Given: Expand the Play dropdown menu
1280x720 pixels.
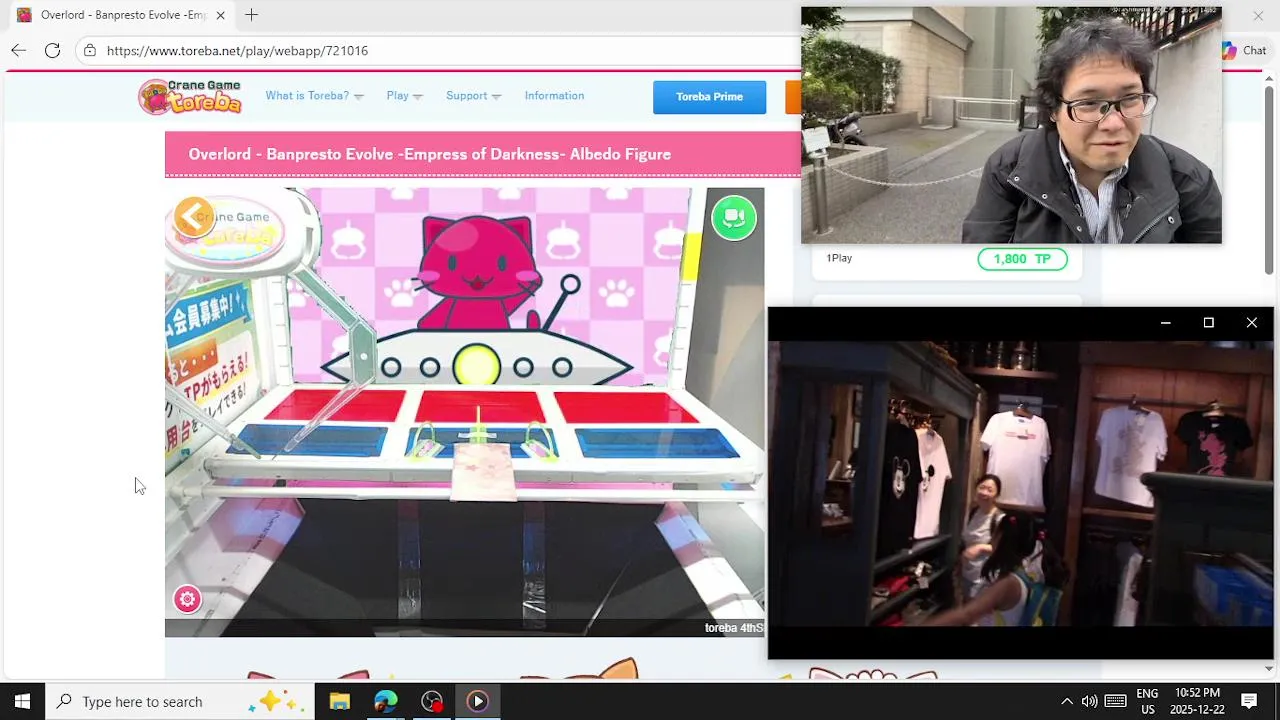Looking at the screenshot, I should coord(404,96).
